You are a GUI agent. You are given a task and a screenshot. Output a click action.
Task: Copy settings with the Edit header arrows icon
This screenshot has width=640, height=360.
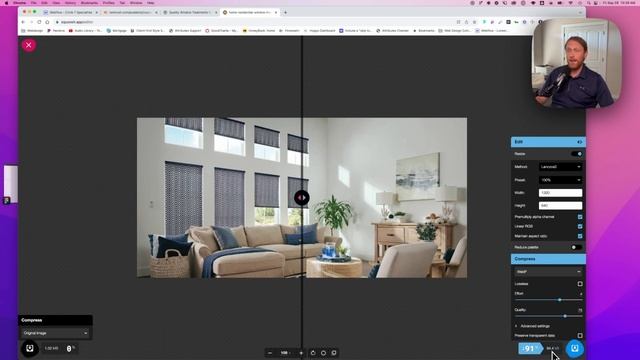[x=580, y=142]
